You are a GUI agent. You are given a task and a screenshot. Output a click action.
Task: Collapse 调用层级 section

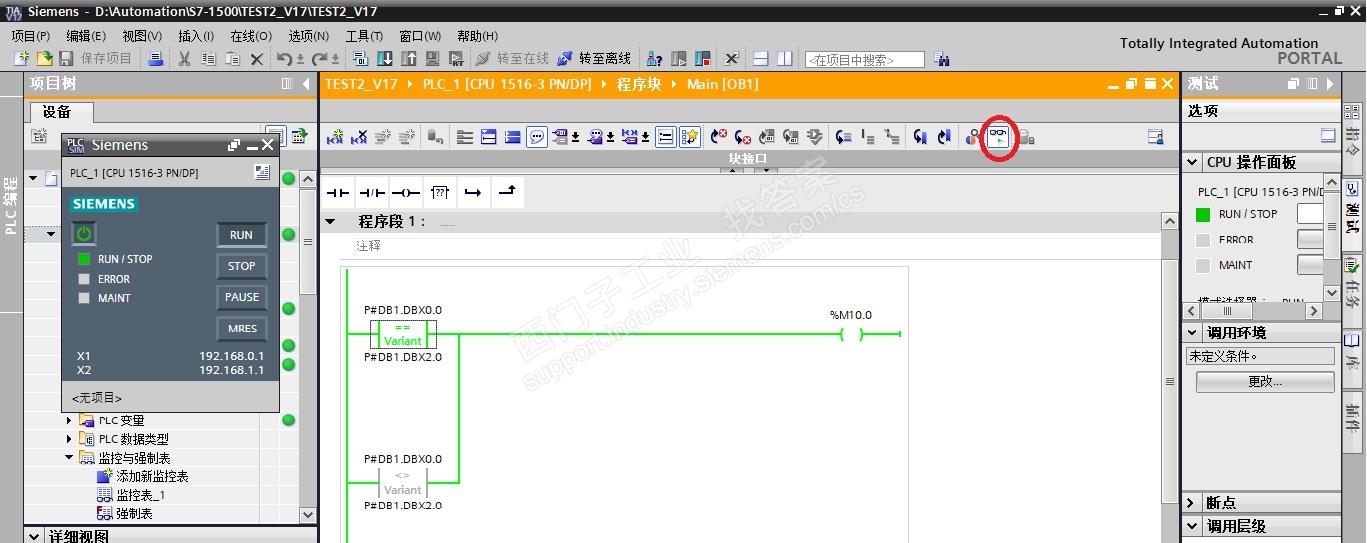click(1192, 526)
